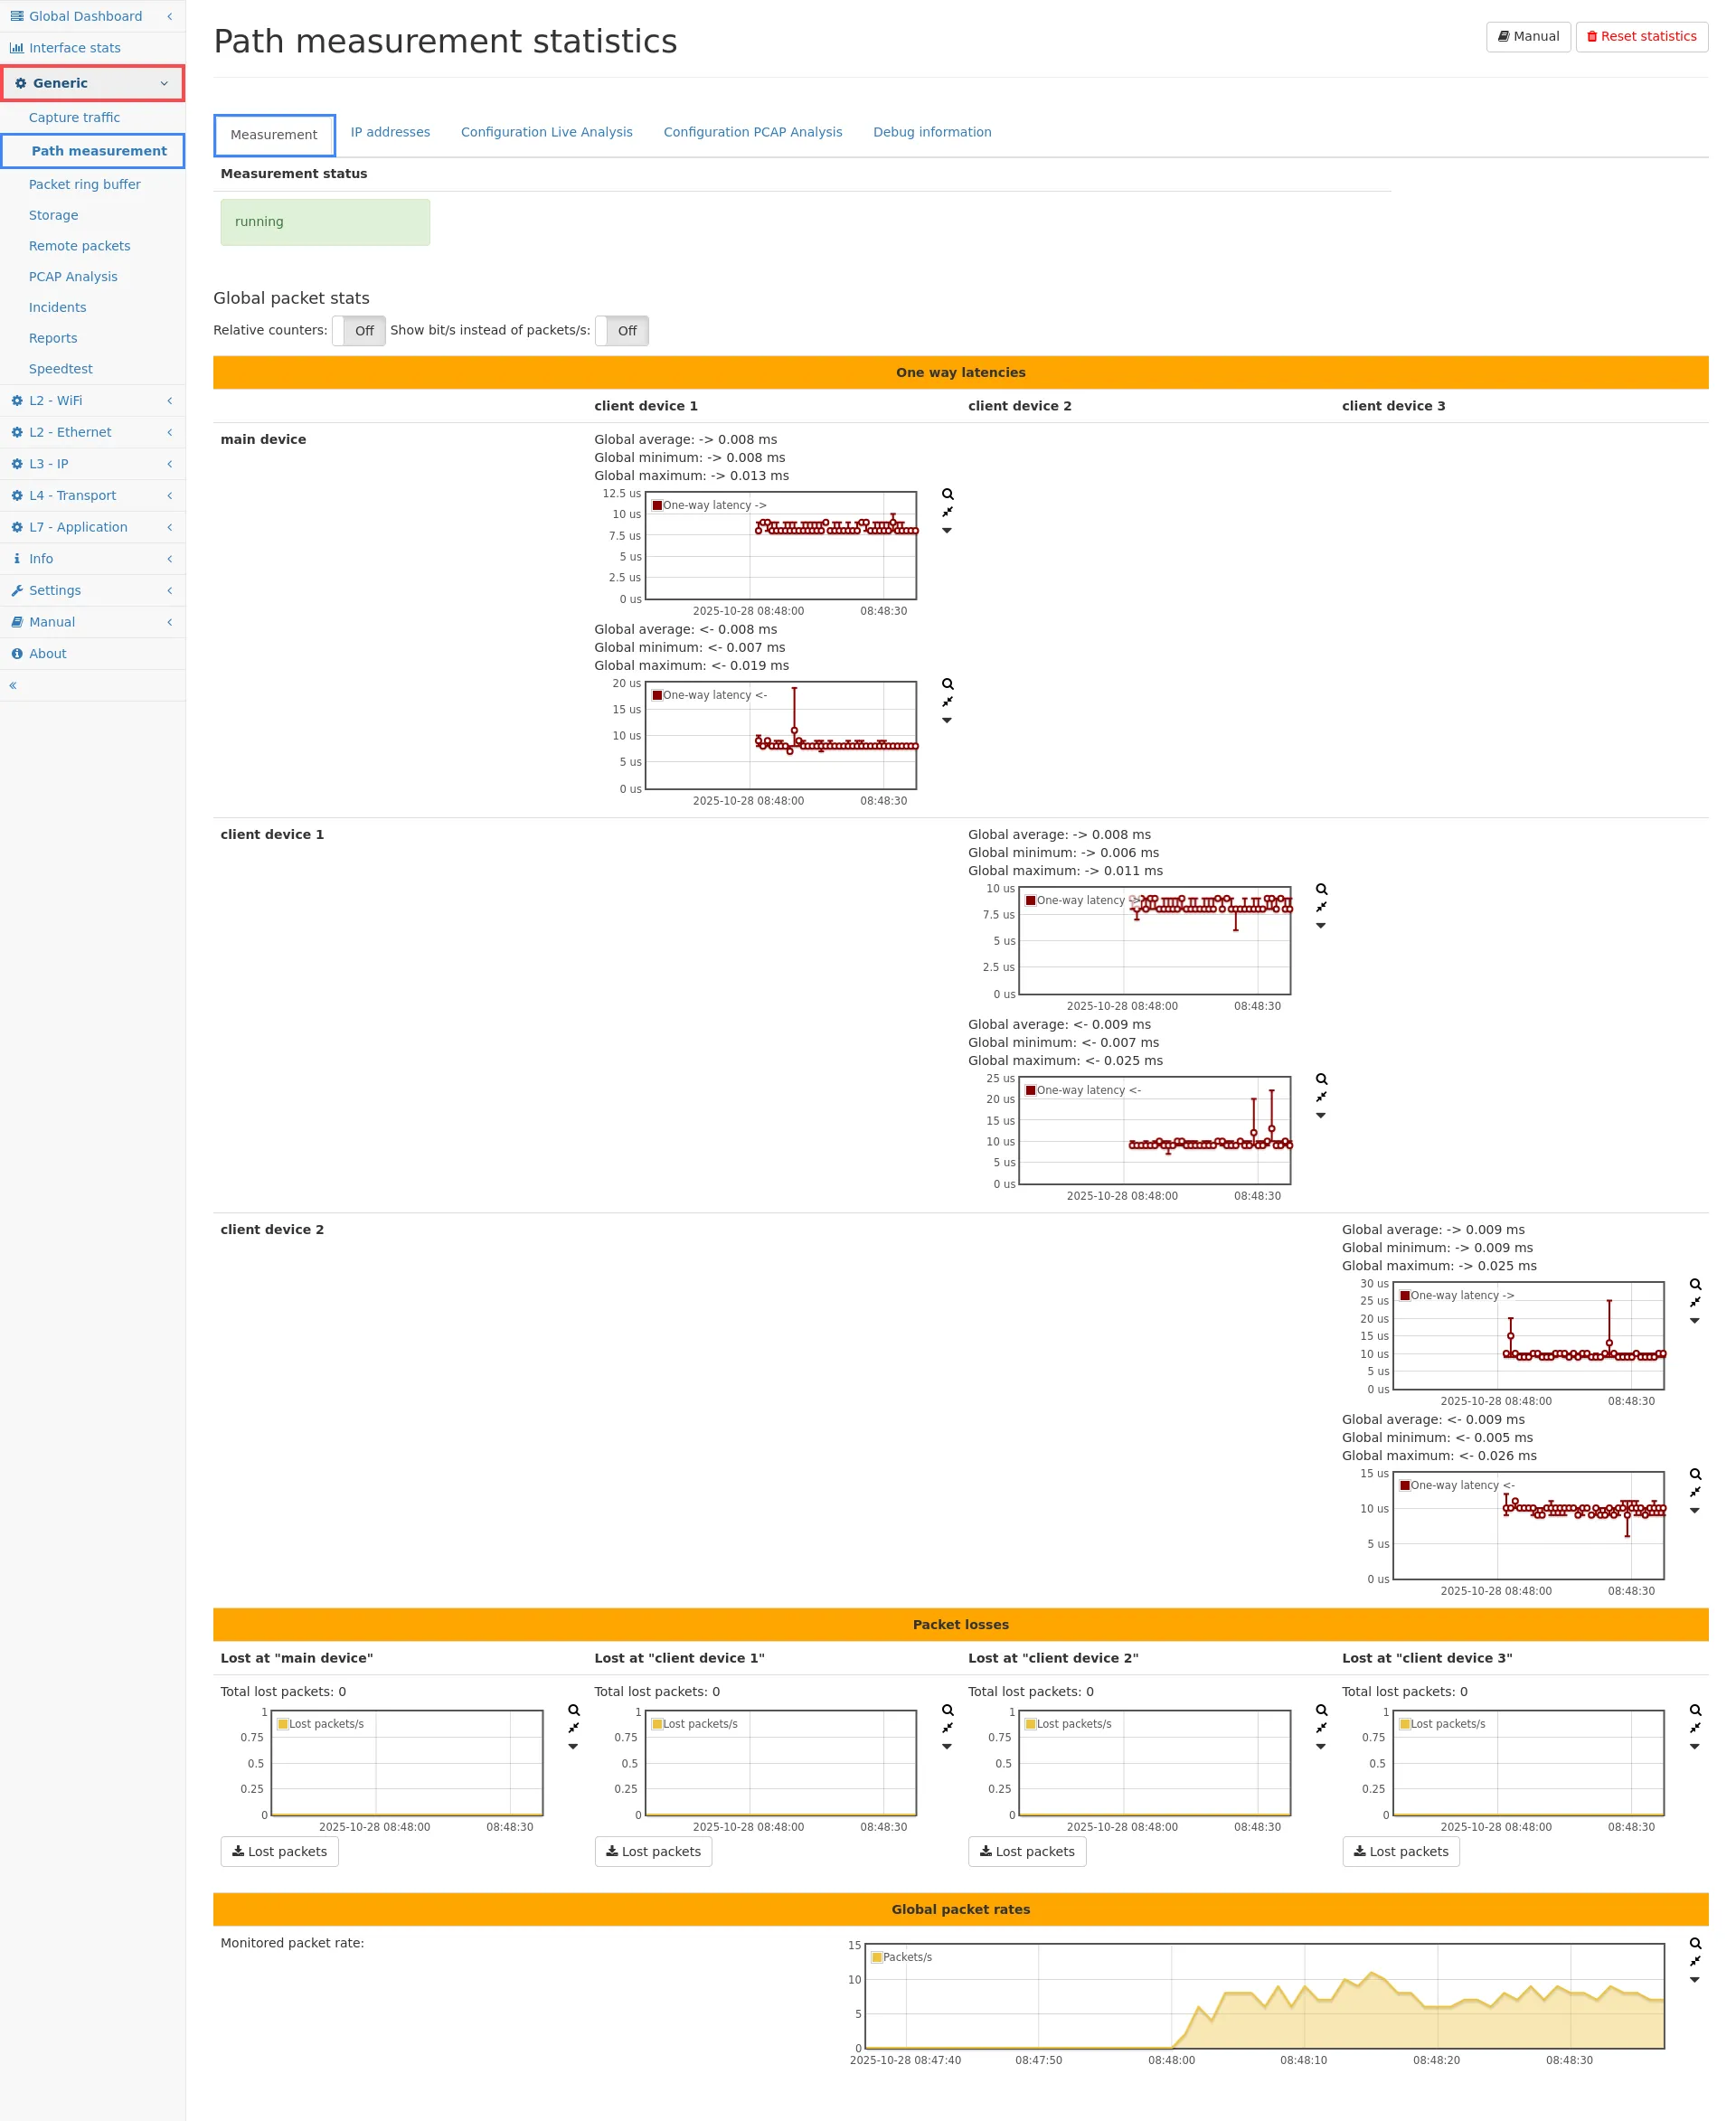
Task: Open dropdown caret on main device <- latency chart
Action: pyautogui.click(x=947, y=720)
